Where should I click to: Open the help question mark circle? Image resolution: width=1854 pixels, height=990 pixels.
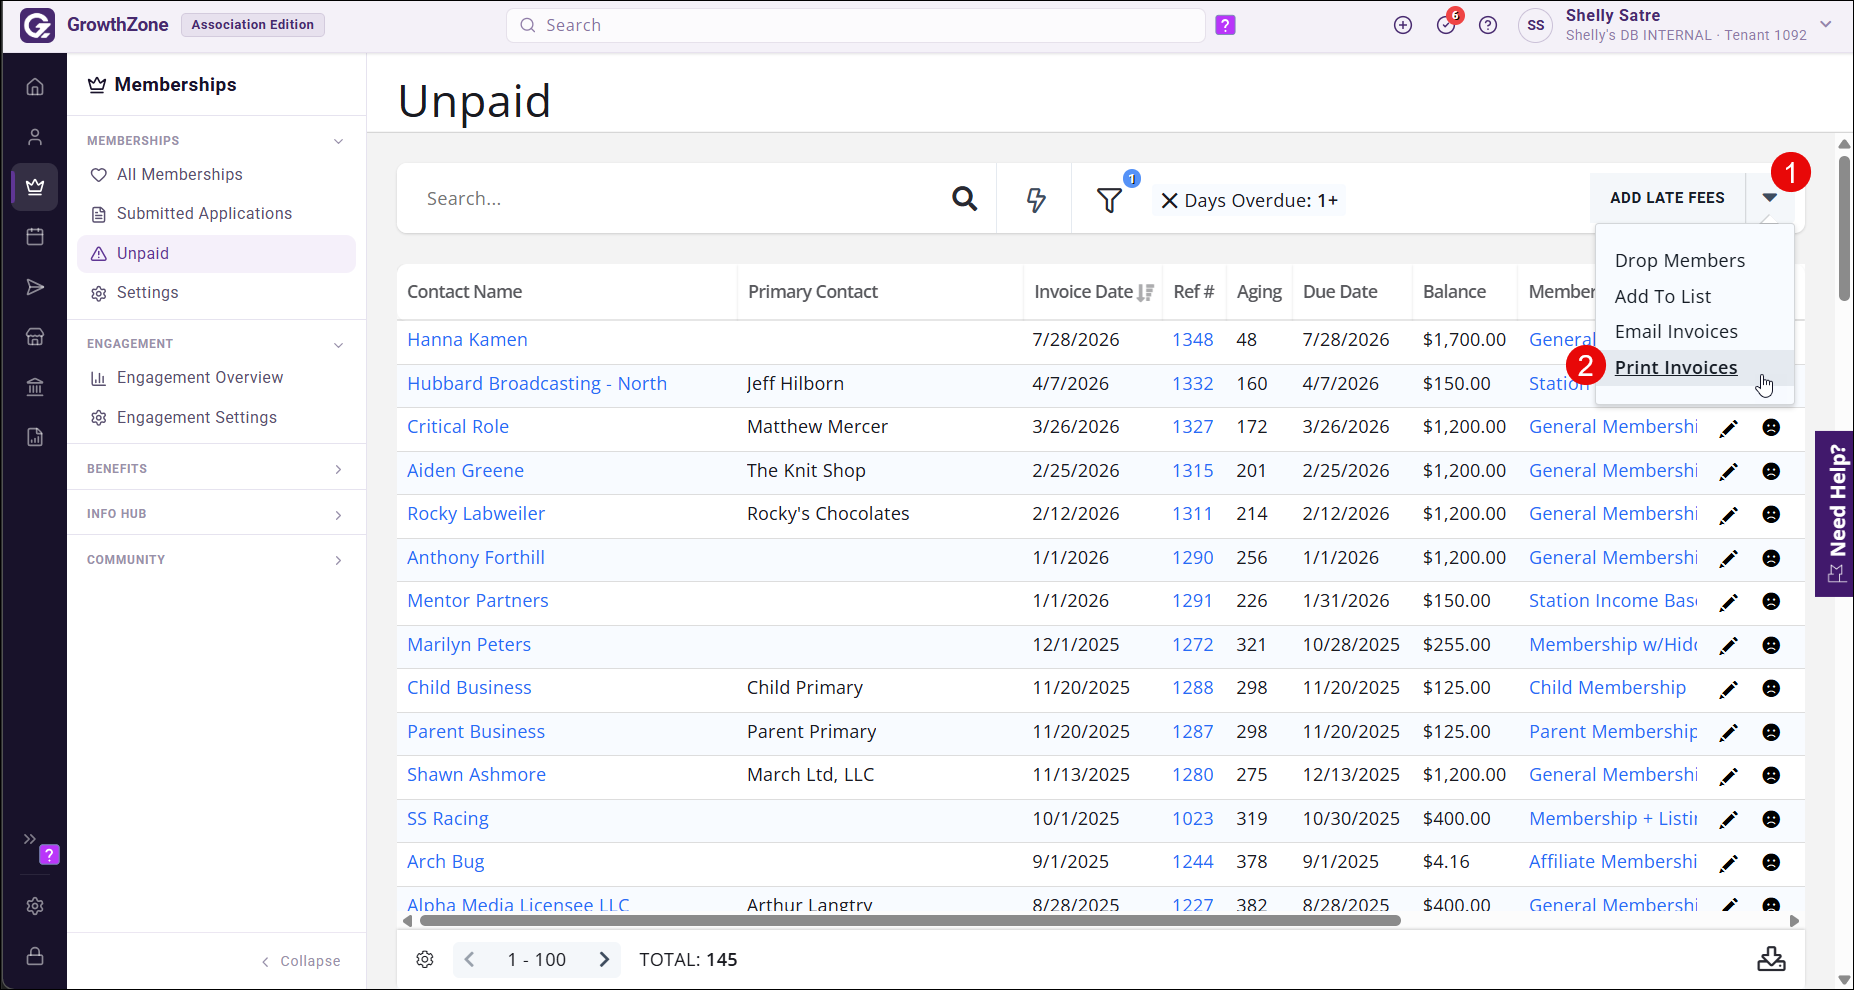coord(1488,25)
